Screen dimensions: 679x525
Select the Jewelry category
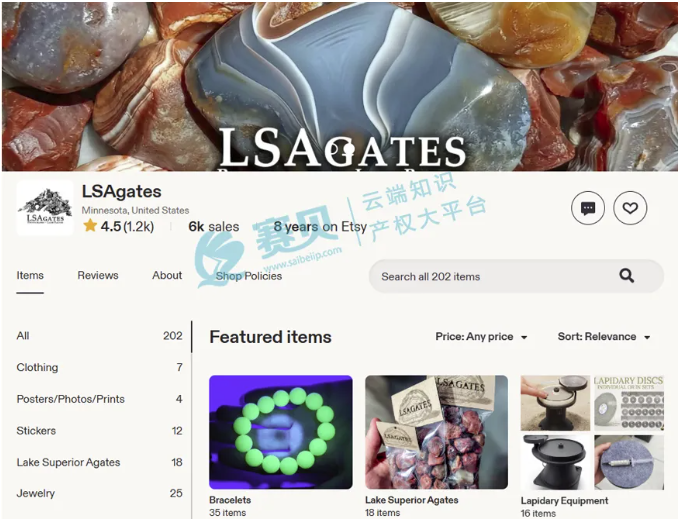click(x=99, y=493)
